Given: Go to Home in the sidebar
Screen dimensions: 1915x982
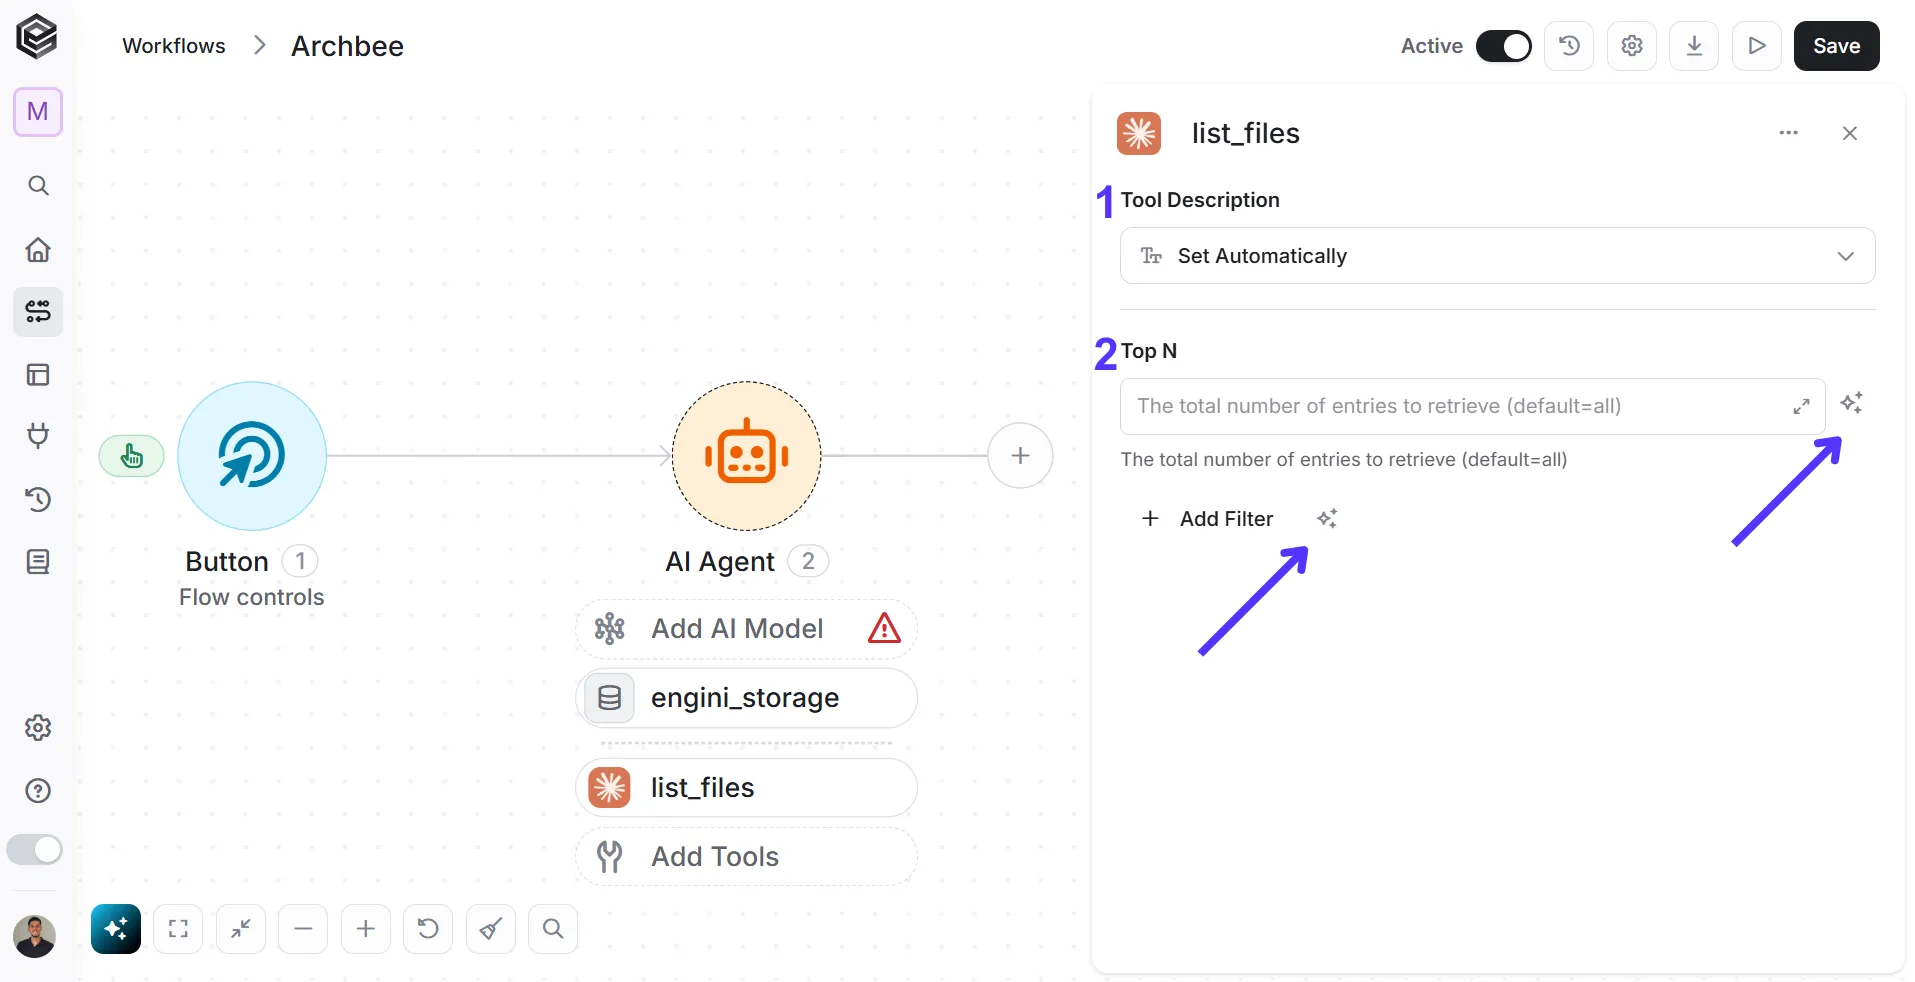Looking at the screenshot, I should point(38,249).
